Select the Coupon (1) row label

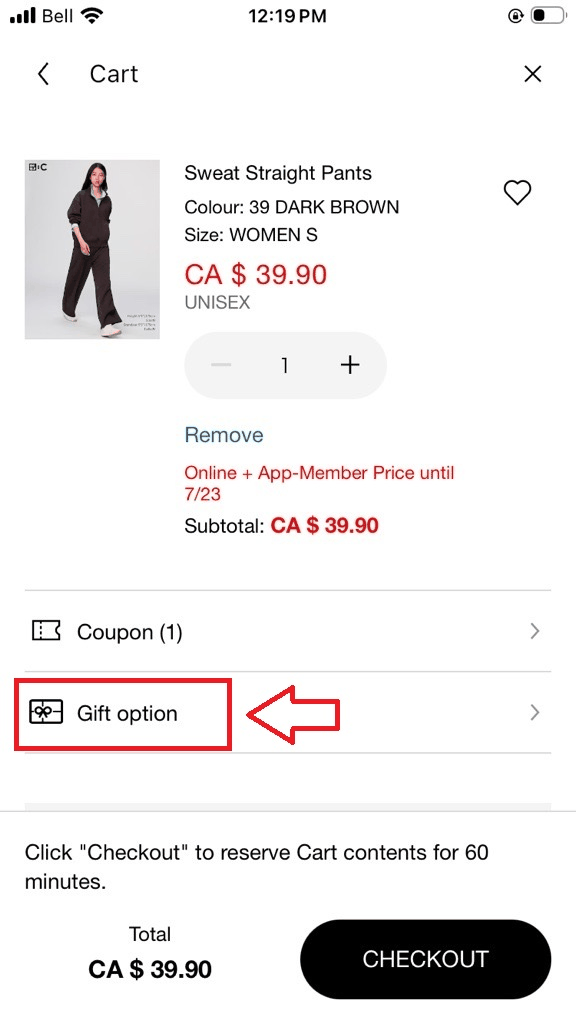coord(129,632)
